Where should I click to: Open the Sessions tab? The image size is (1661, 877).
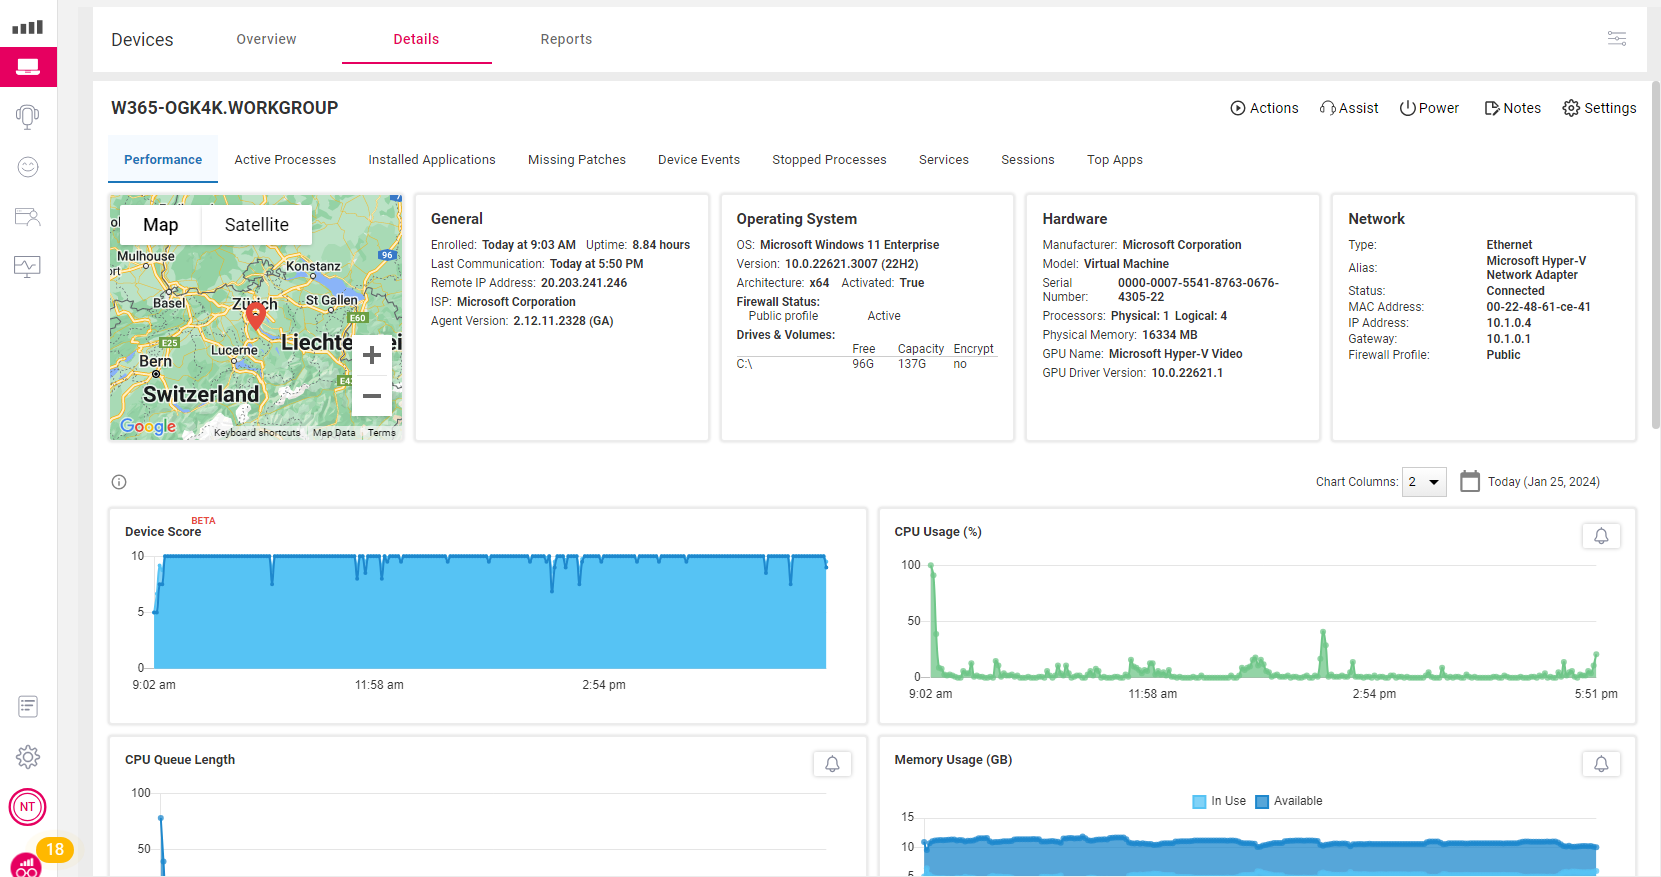(x=1028, y=159)
